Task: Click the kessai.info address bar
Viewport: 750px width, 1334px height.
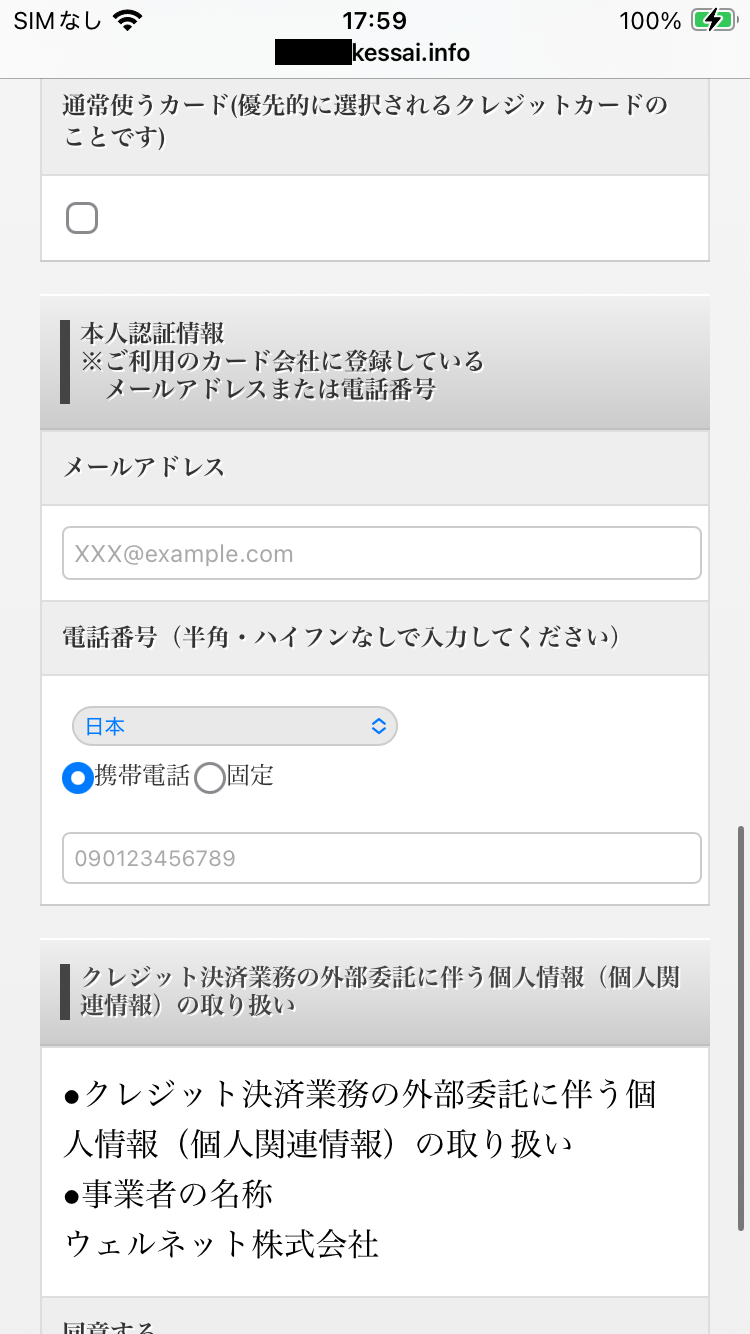Action: click(x=375, y=52)
